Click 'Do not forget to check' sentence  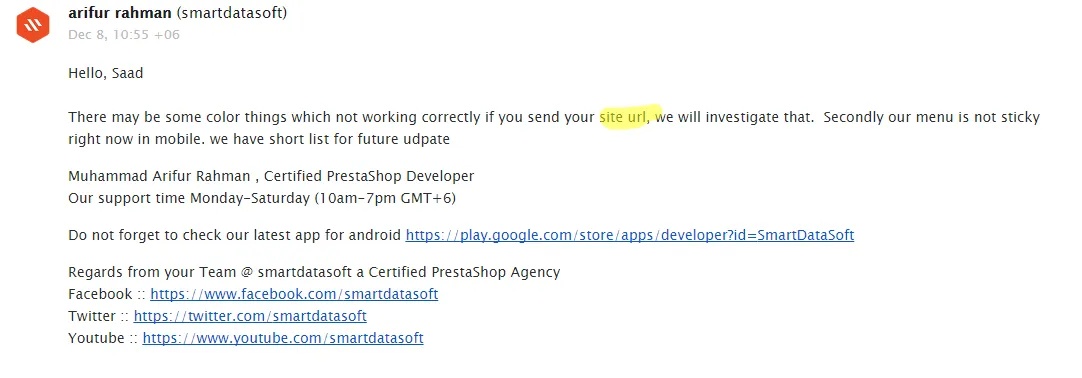pyautogui.click(x=235, y=235)
